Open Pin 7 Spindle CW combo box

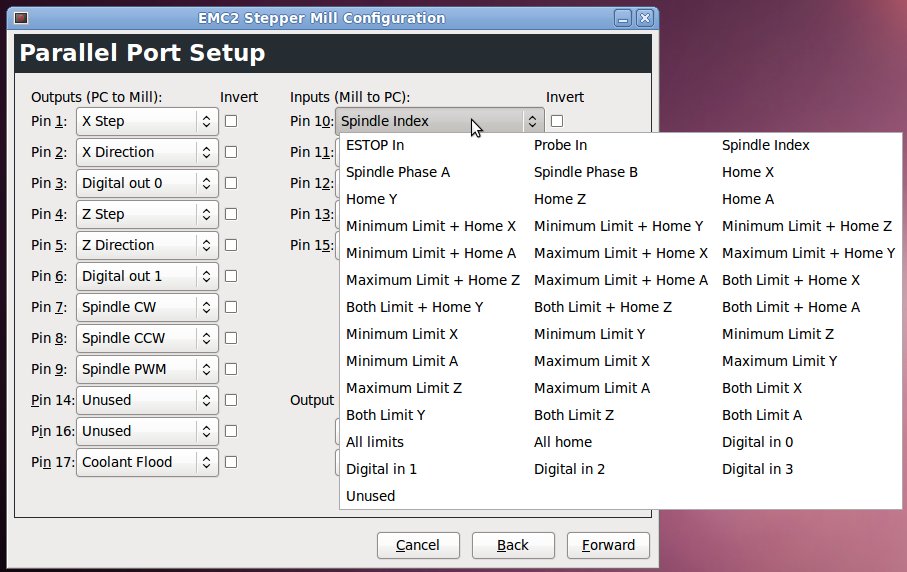pyautogui.click(x=147, y=307)
